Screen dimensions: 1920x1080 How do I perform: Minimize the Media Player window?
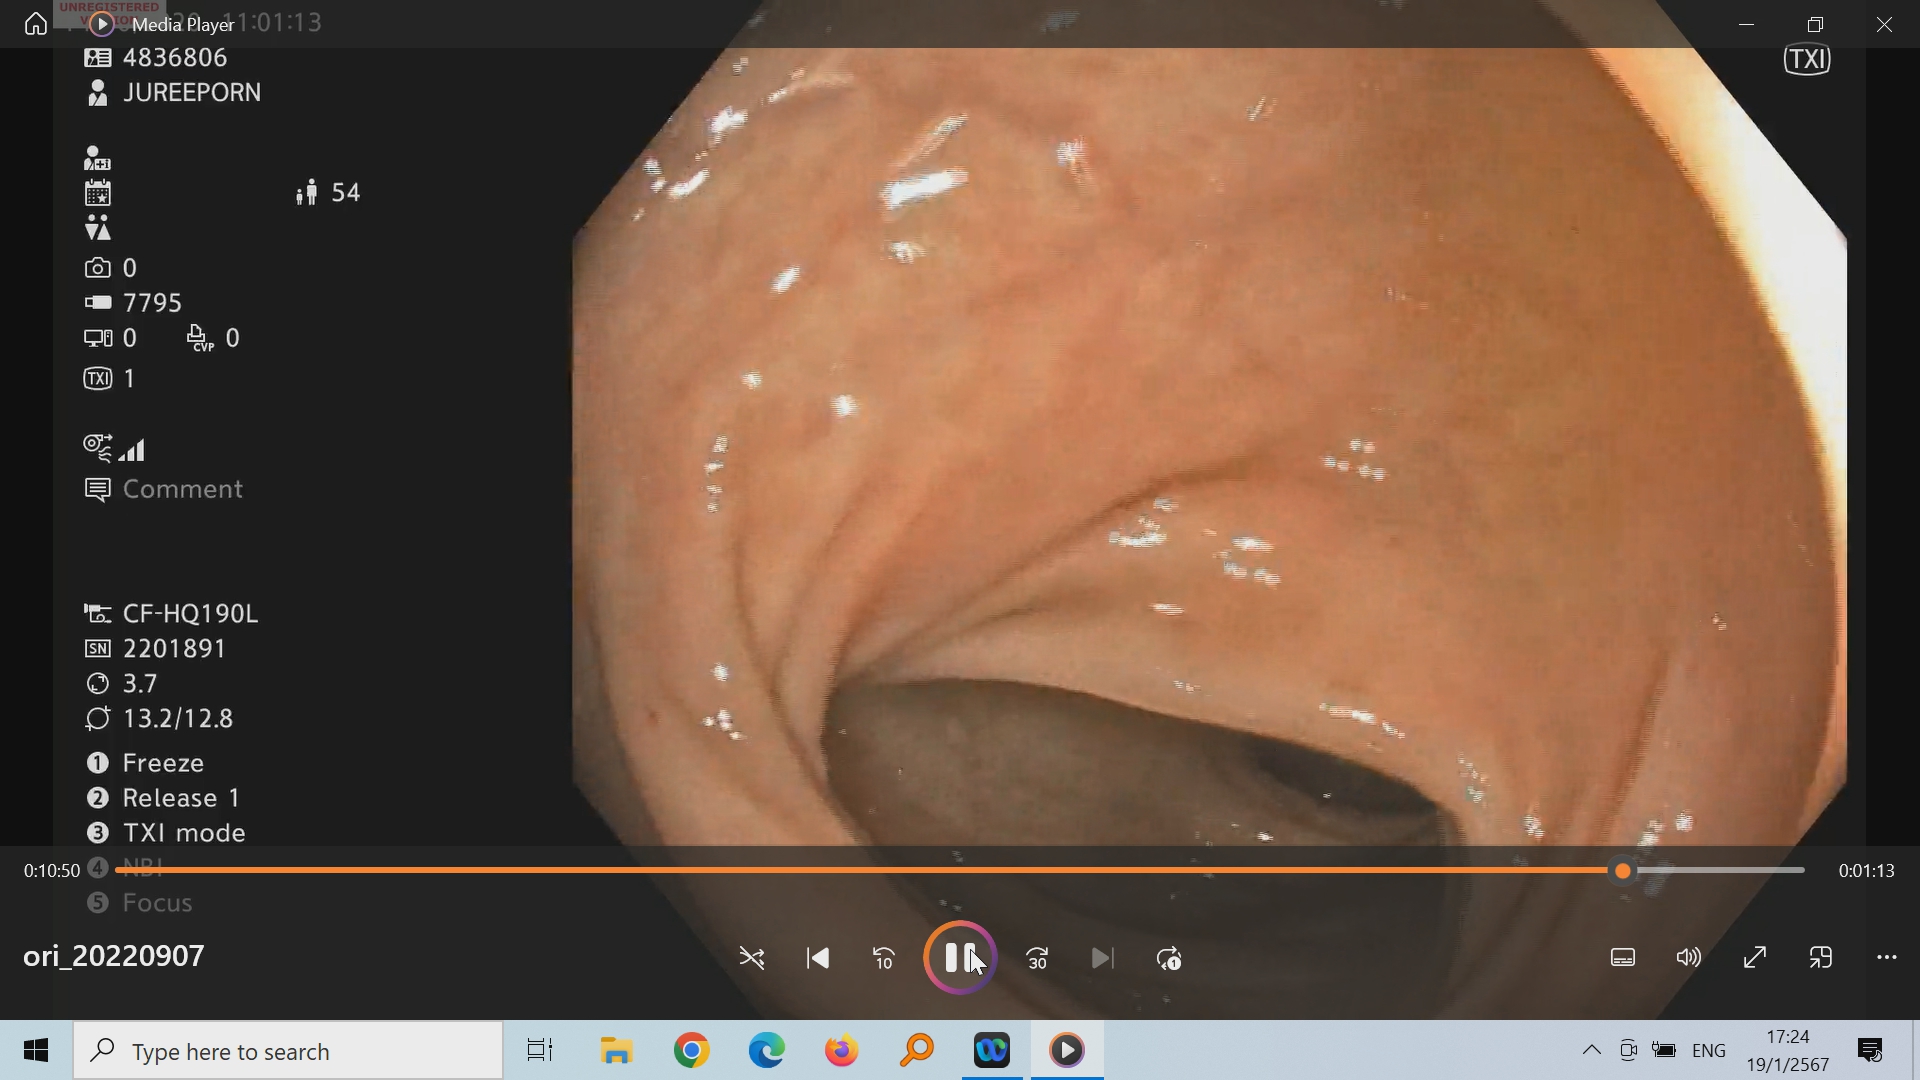click(1747, 24)
